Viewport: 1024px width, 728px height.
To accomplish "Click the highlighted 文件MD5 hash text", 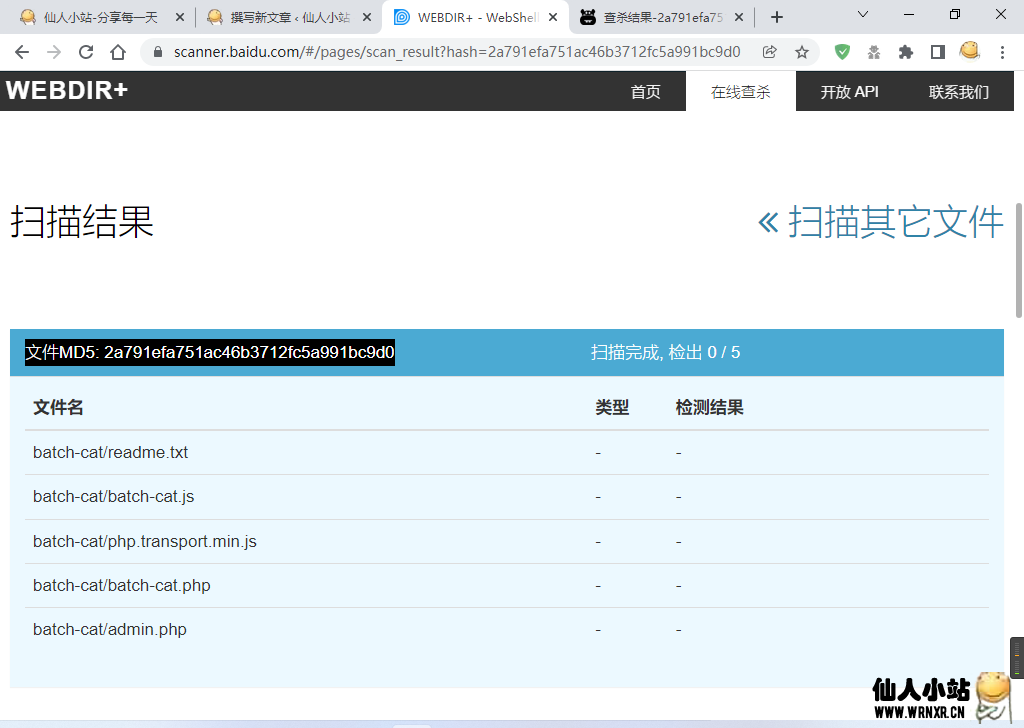I will 210,353.
